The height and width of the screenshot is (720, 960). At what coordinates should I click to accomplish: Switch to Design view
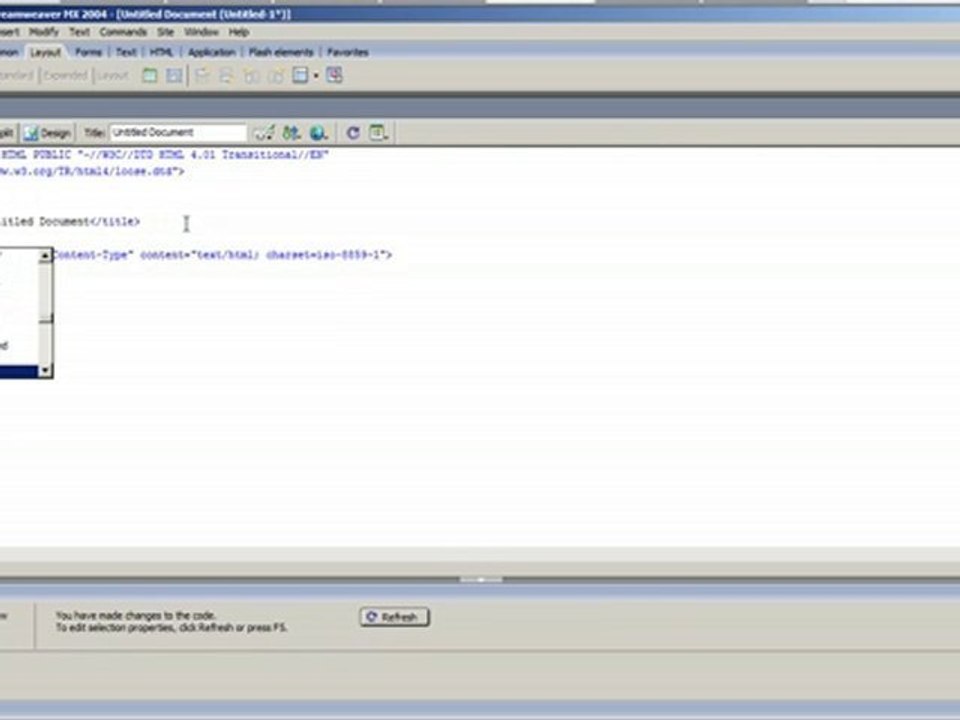pyautogui.click(x=48, y=133)
